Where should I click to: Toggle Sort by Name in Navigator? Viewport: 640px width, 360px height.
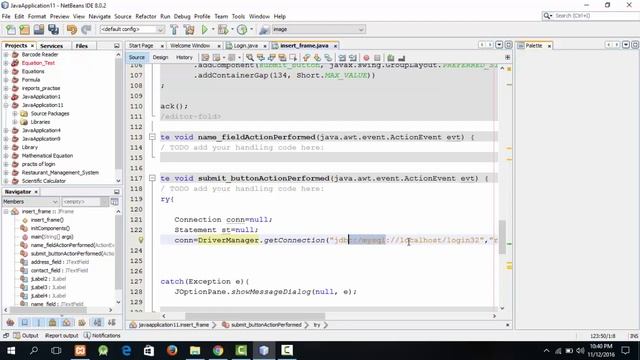point(97,323)
